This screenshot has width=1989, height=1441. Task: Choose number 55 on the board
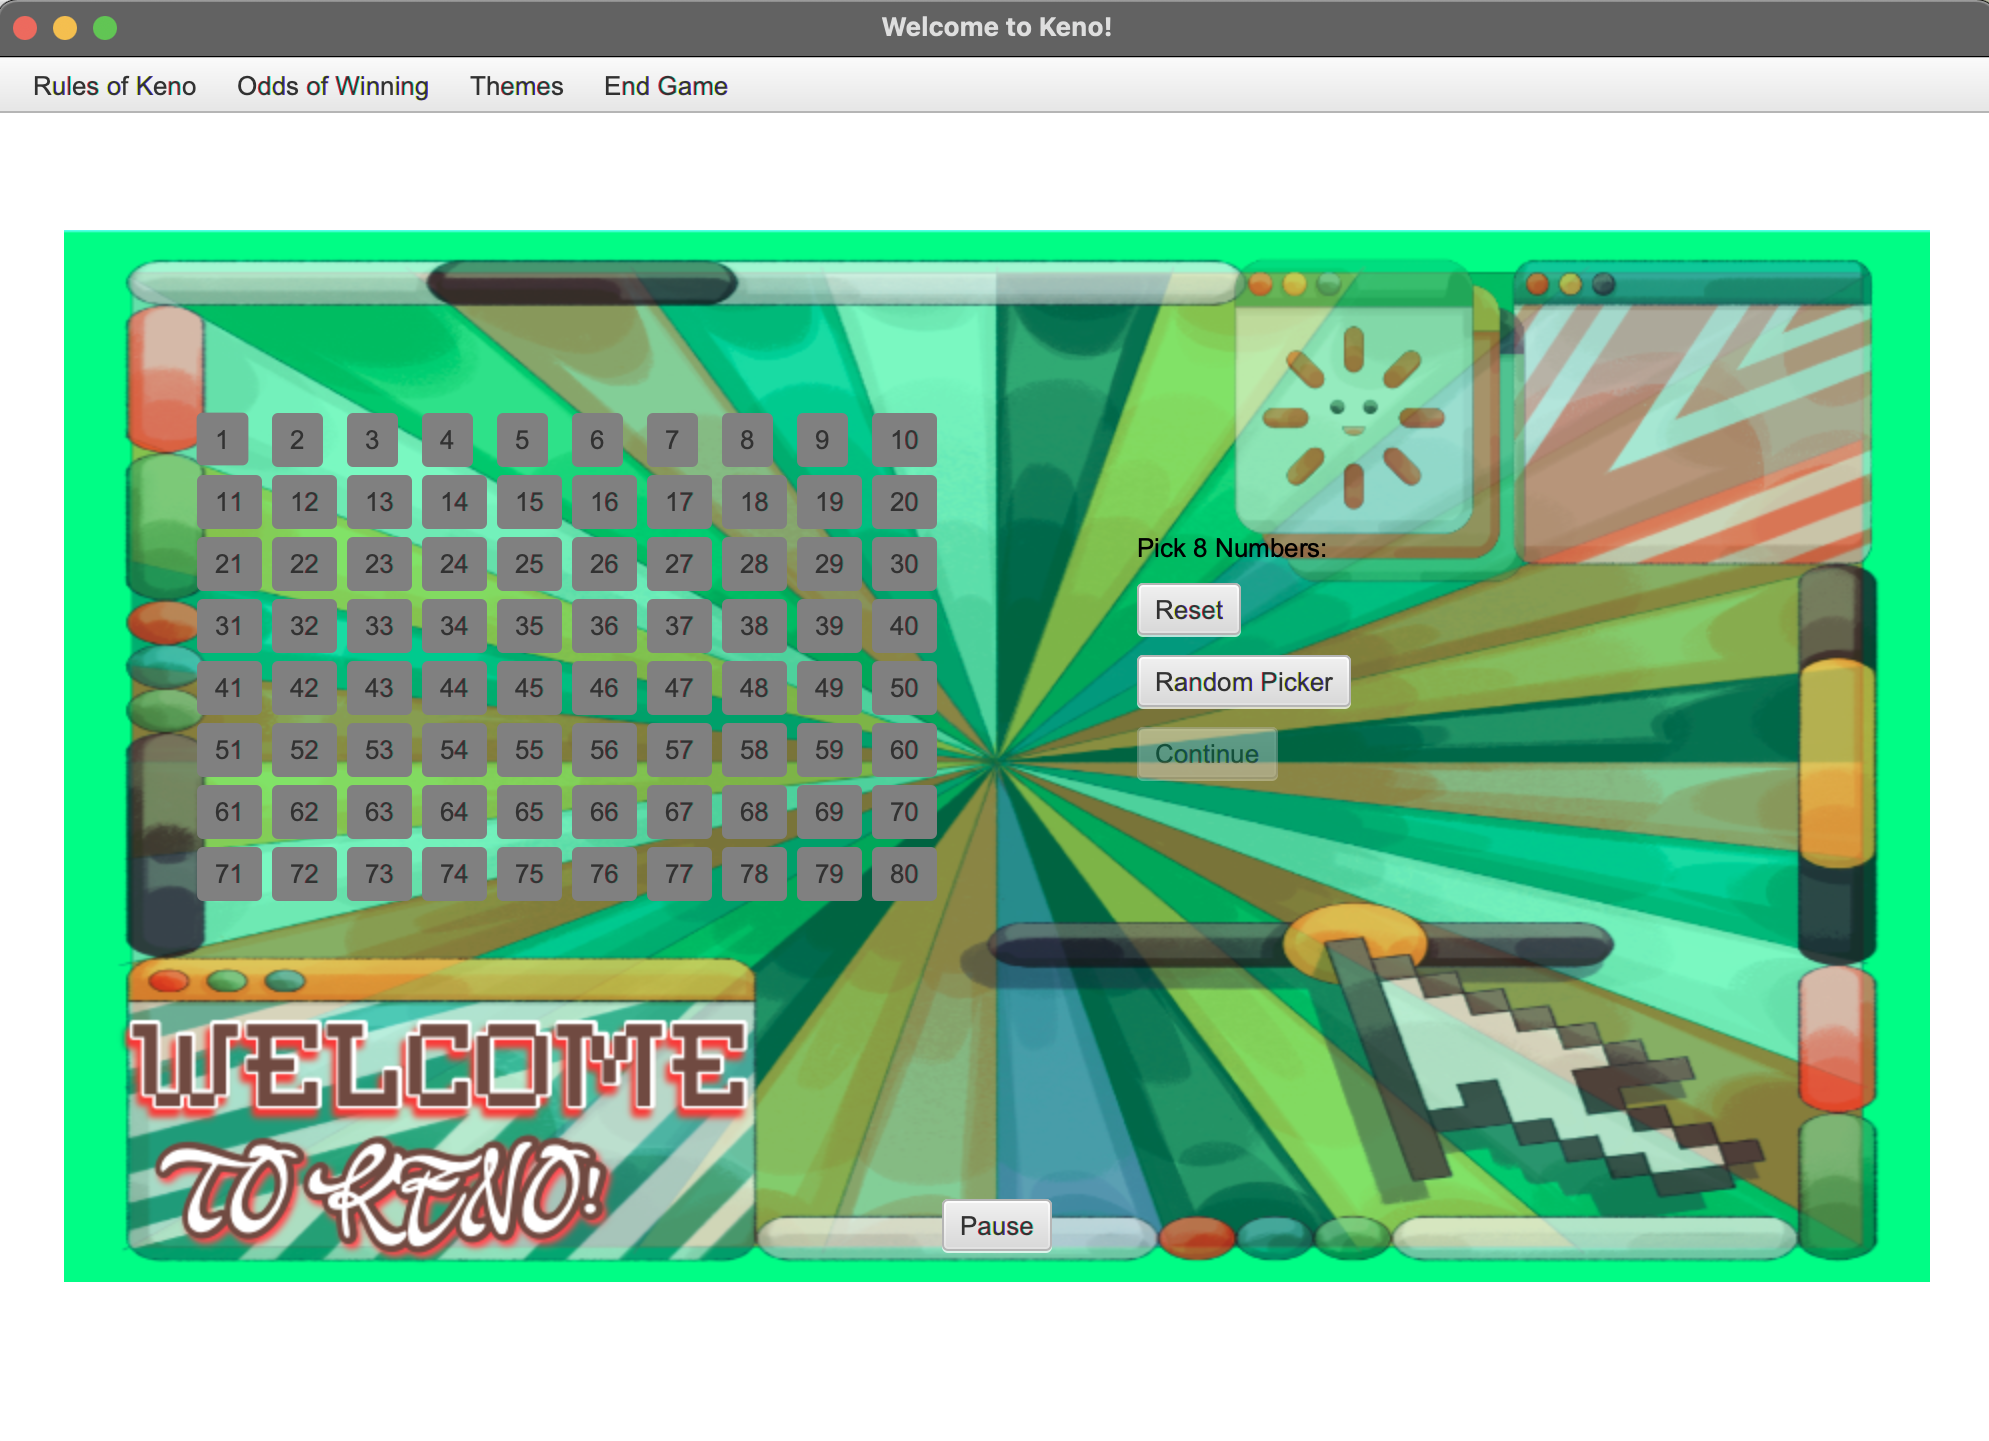point(529,750)
